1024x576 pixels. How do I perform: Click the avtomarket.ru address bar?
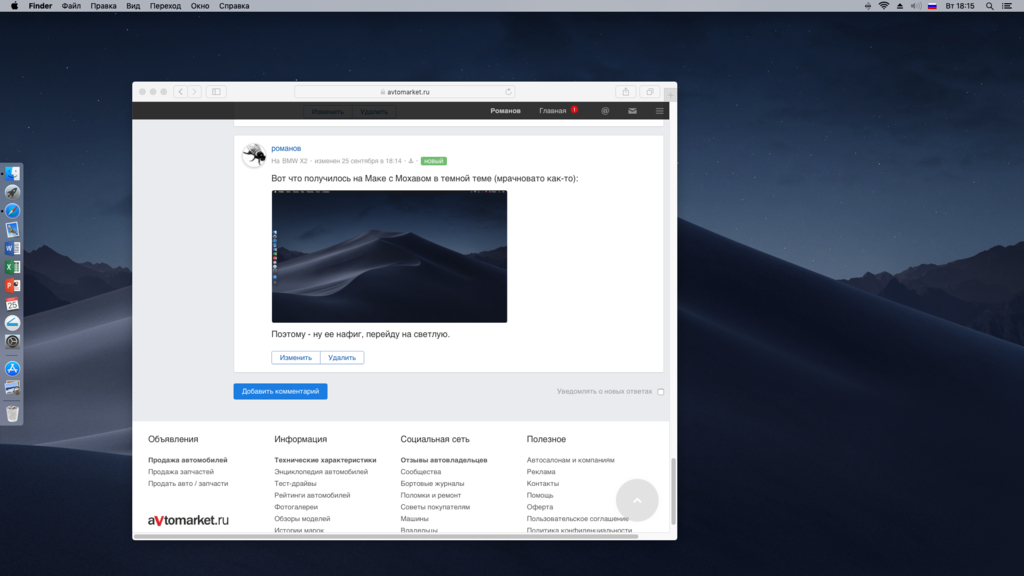(405, 92)
